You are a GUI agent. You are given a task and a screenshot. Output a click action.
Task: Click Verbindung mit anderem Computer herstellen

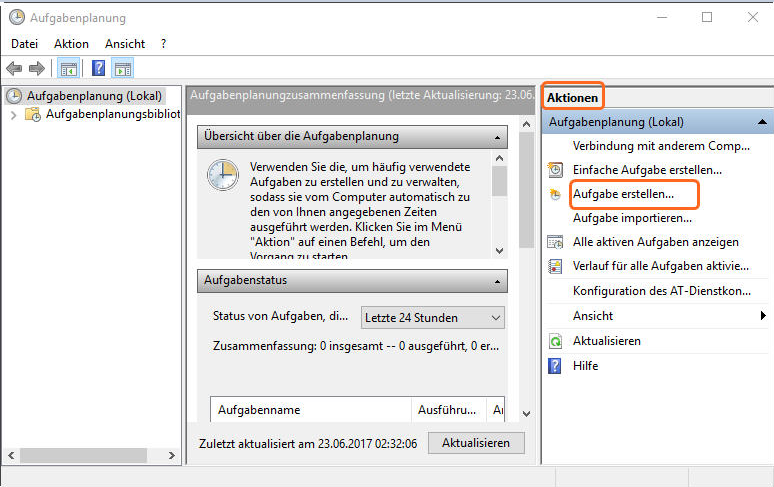(661, 146)
